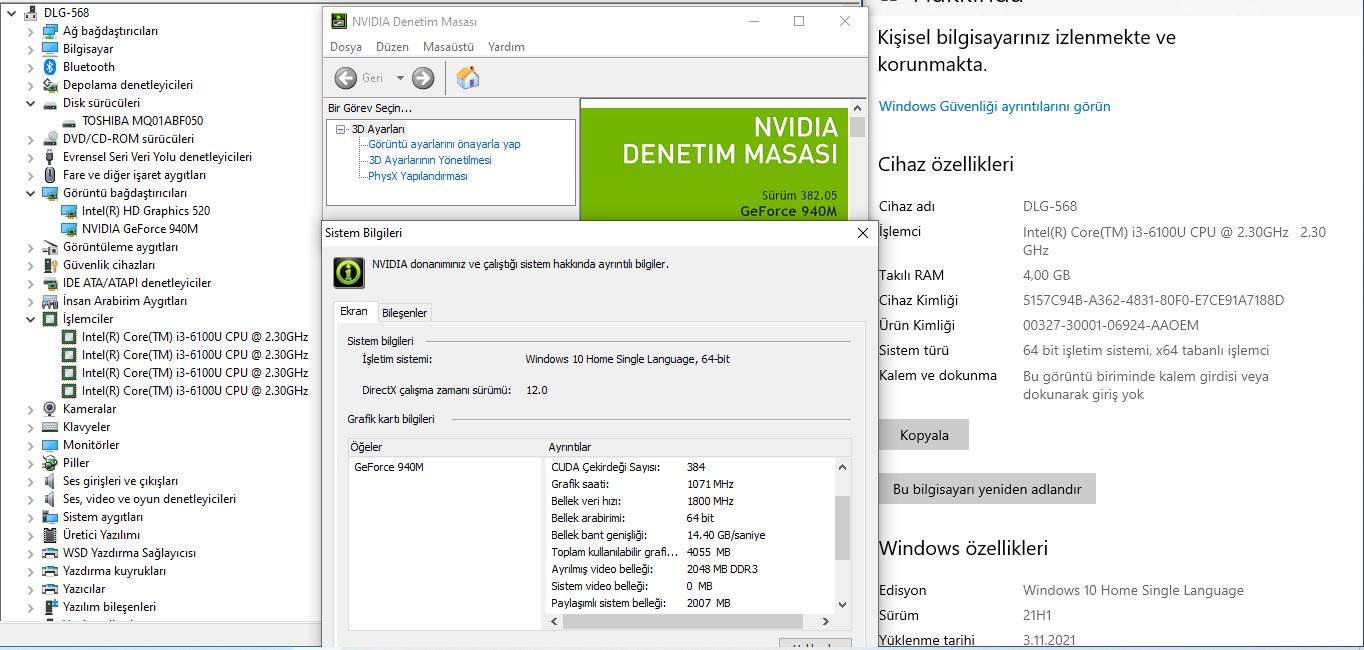Collapse the DLG-568 root node

pyautogui.click(x=12, y=13)
